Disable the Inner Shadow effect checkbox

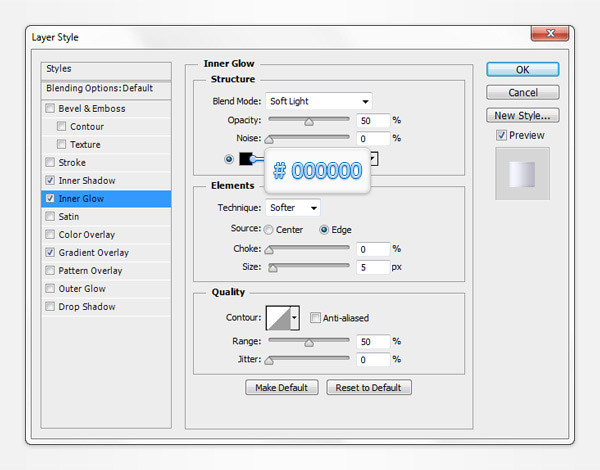click(50, 181)
